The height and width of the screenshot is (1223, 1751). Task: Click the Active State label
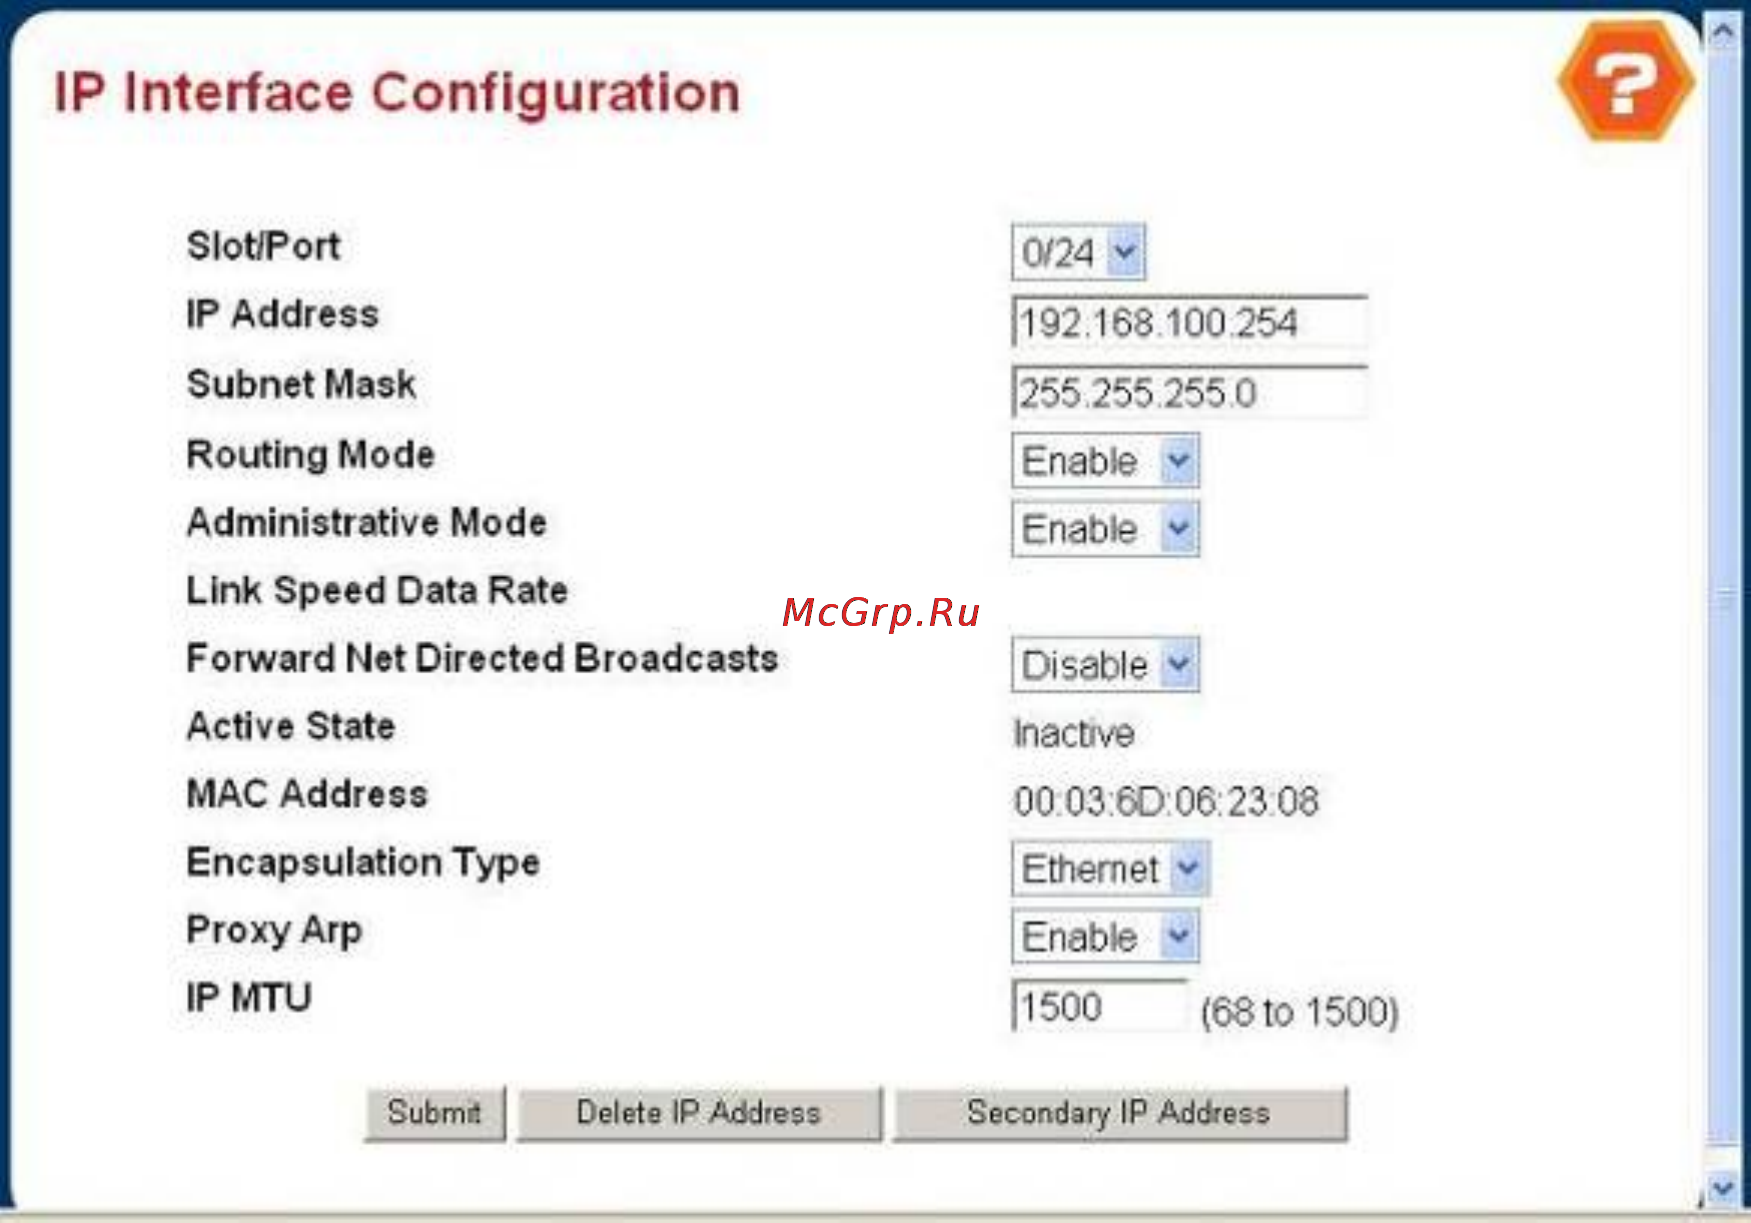[x=291, y=726]
